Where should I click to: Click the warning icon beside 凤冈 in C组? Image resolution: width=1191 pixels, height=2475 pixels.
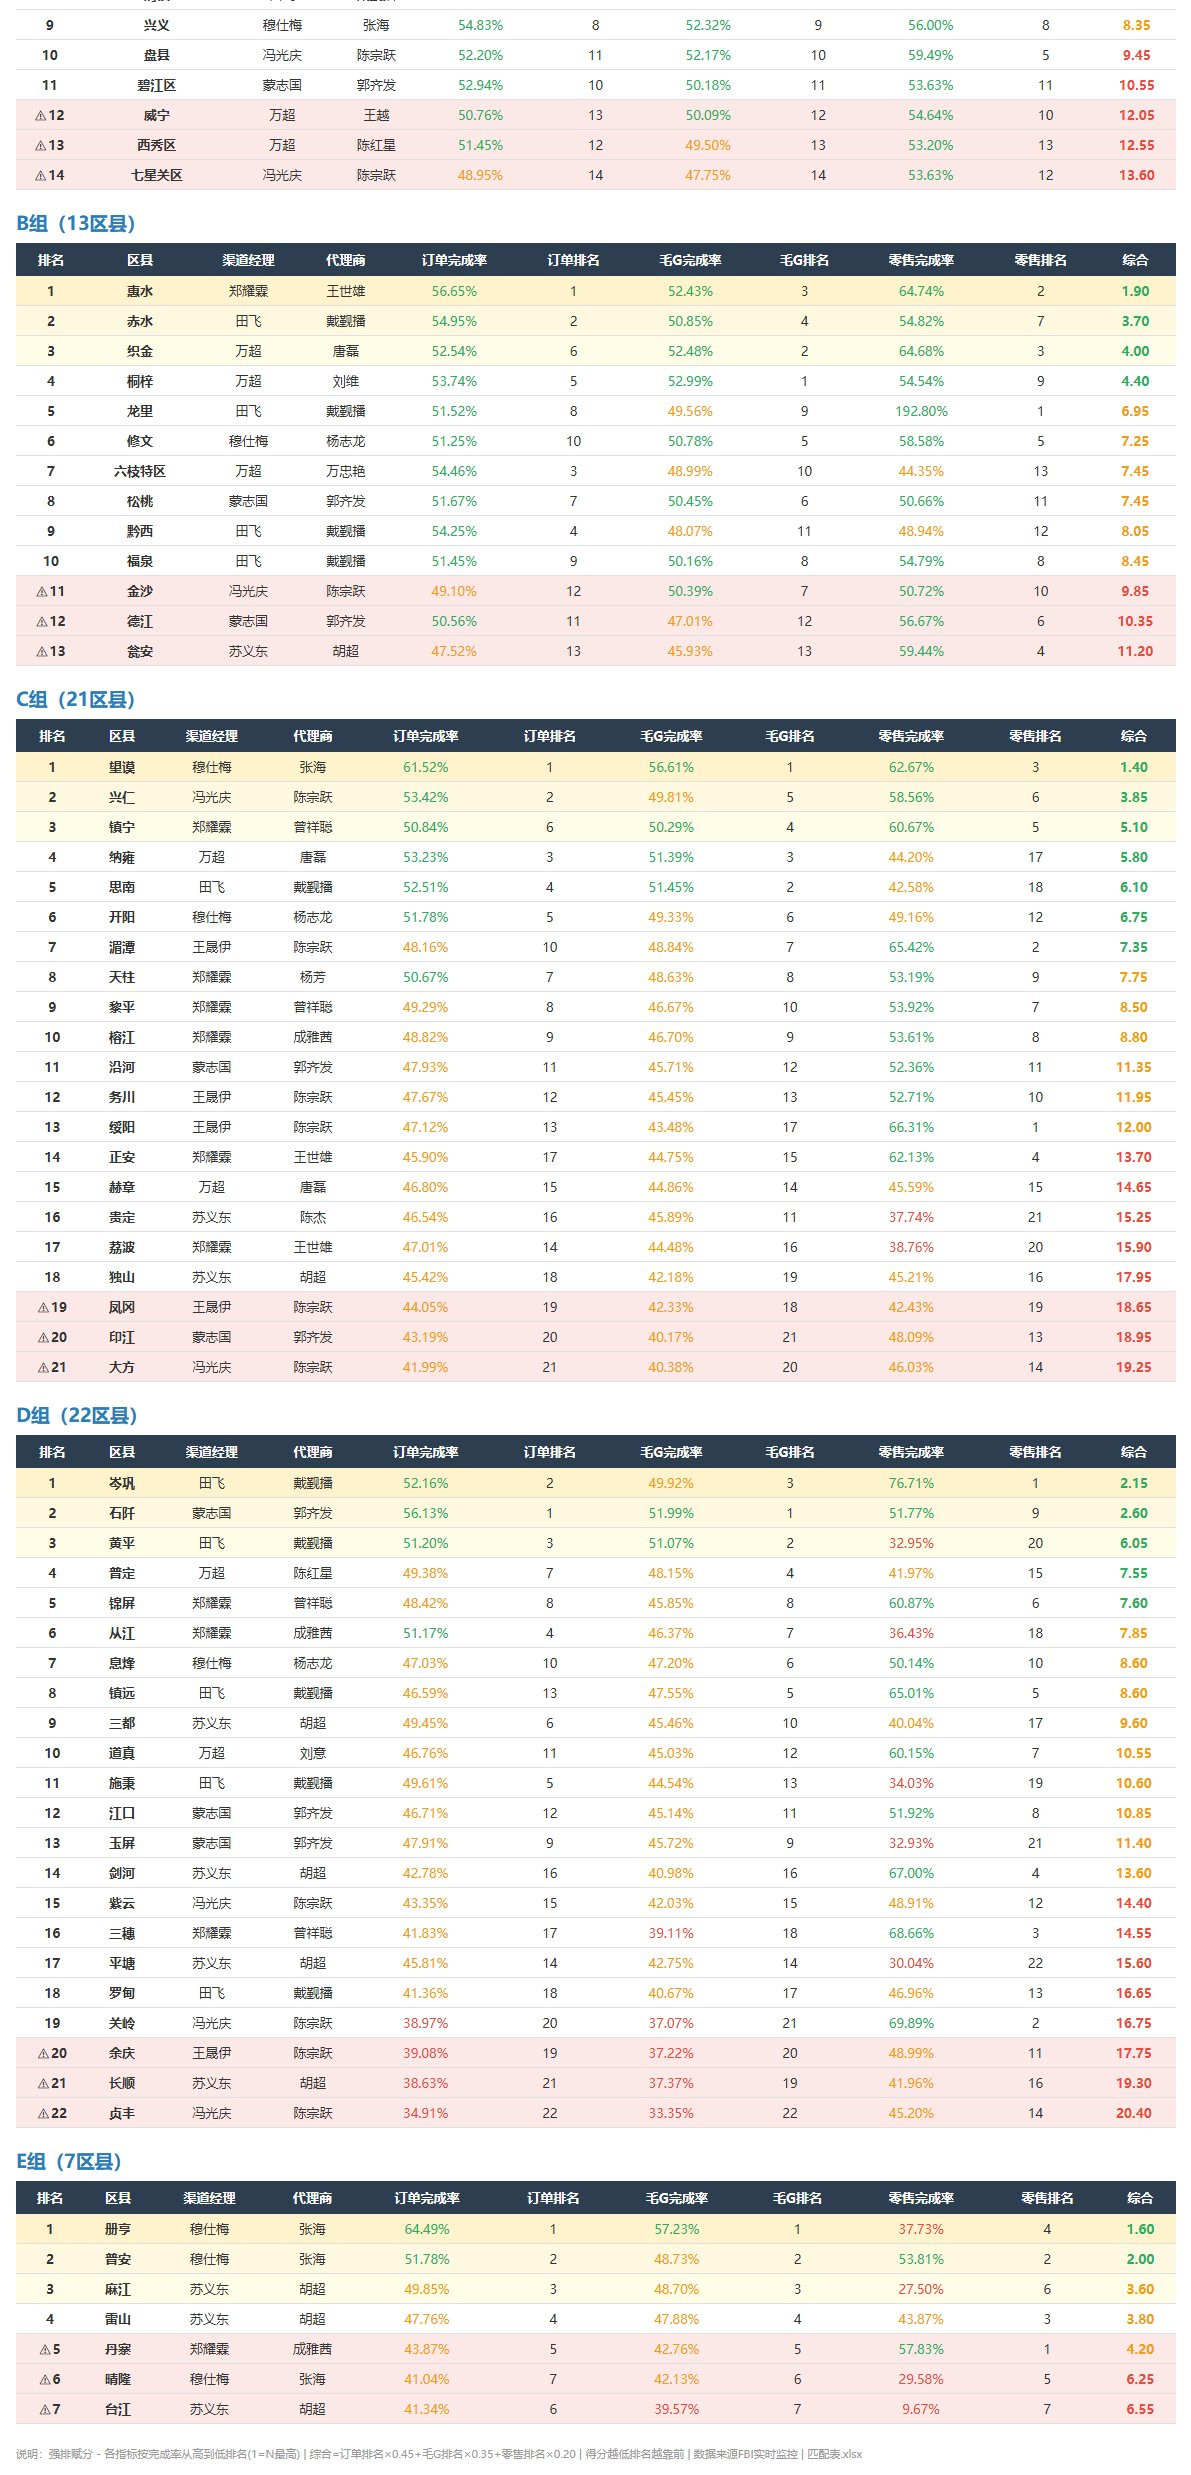(x=43, y=1308)
